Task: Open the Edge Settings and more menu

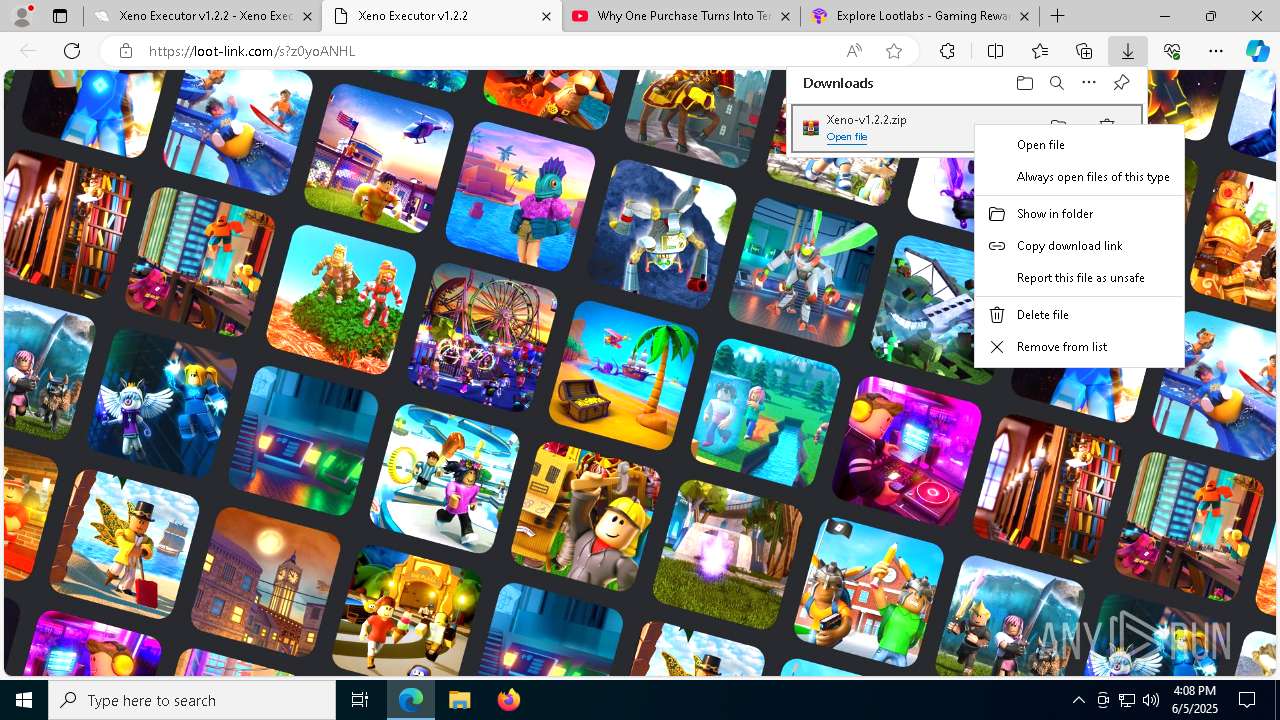Action: click(1216, 51)
